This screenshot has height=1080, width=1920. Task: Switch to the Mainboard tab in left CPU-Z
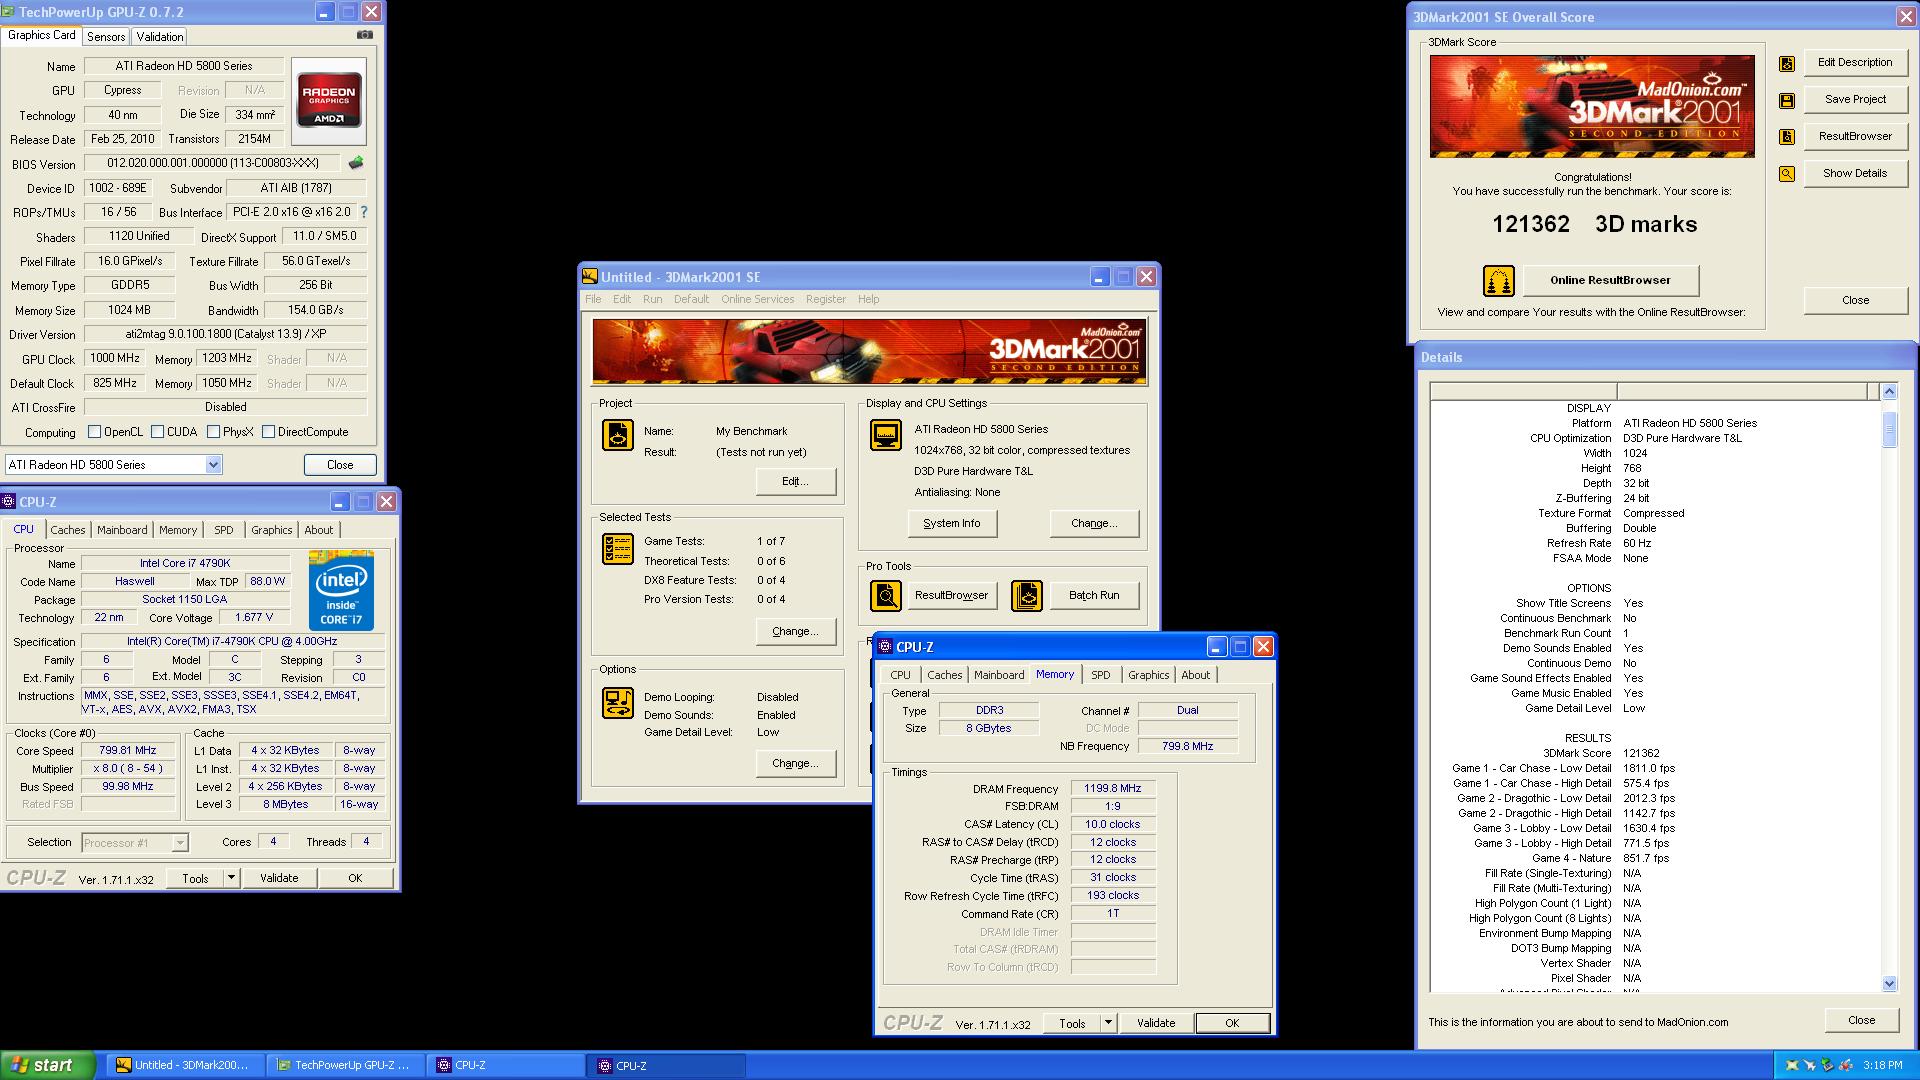tap(122, 530)
